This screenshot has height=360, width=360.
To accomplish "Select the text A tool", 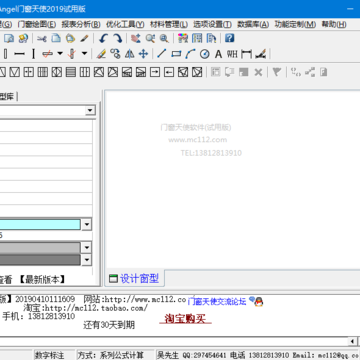I will click(218, 54).
